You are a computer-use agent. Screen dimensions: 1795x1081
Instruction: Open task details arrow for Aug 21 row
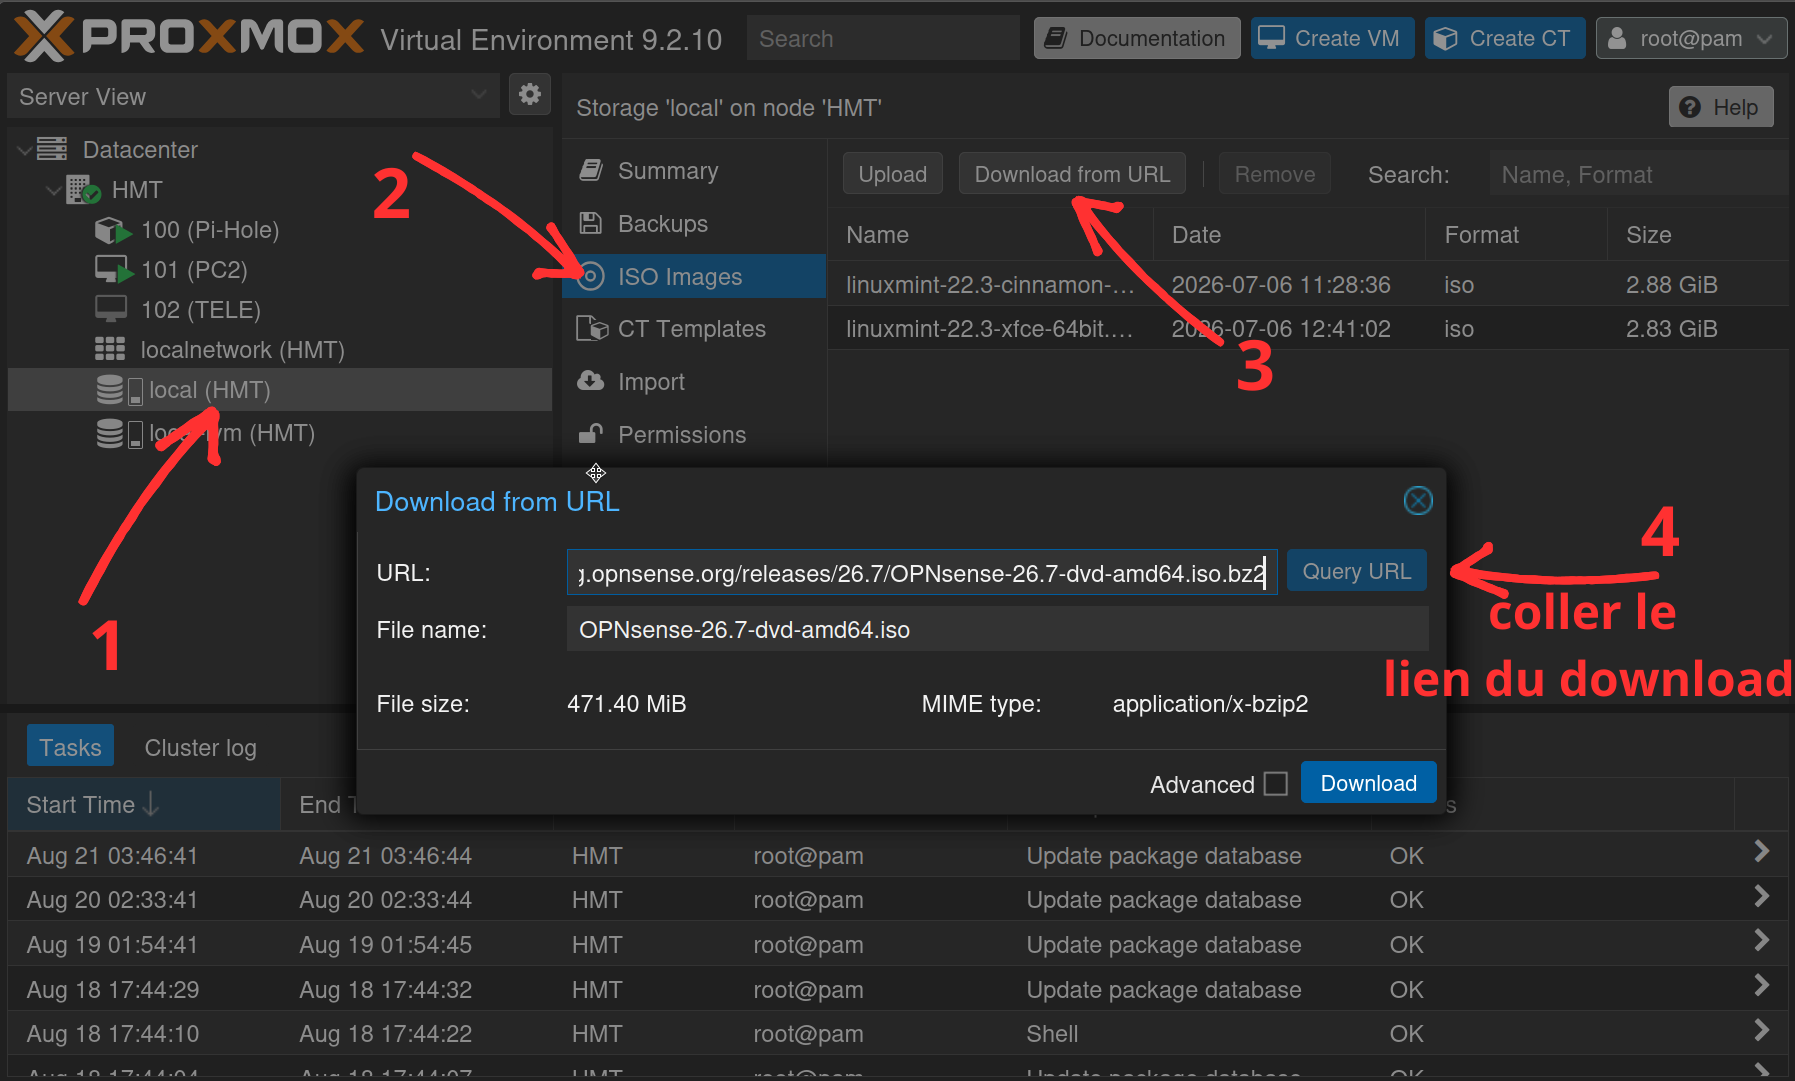pyautogui.click(x=1761, y=851)
